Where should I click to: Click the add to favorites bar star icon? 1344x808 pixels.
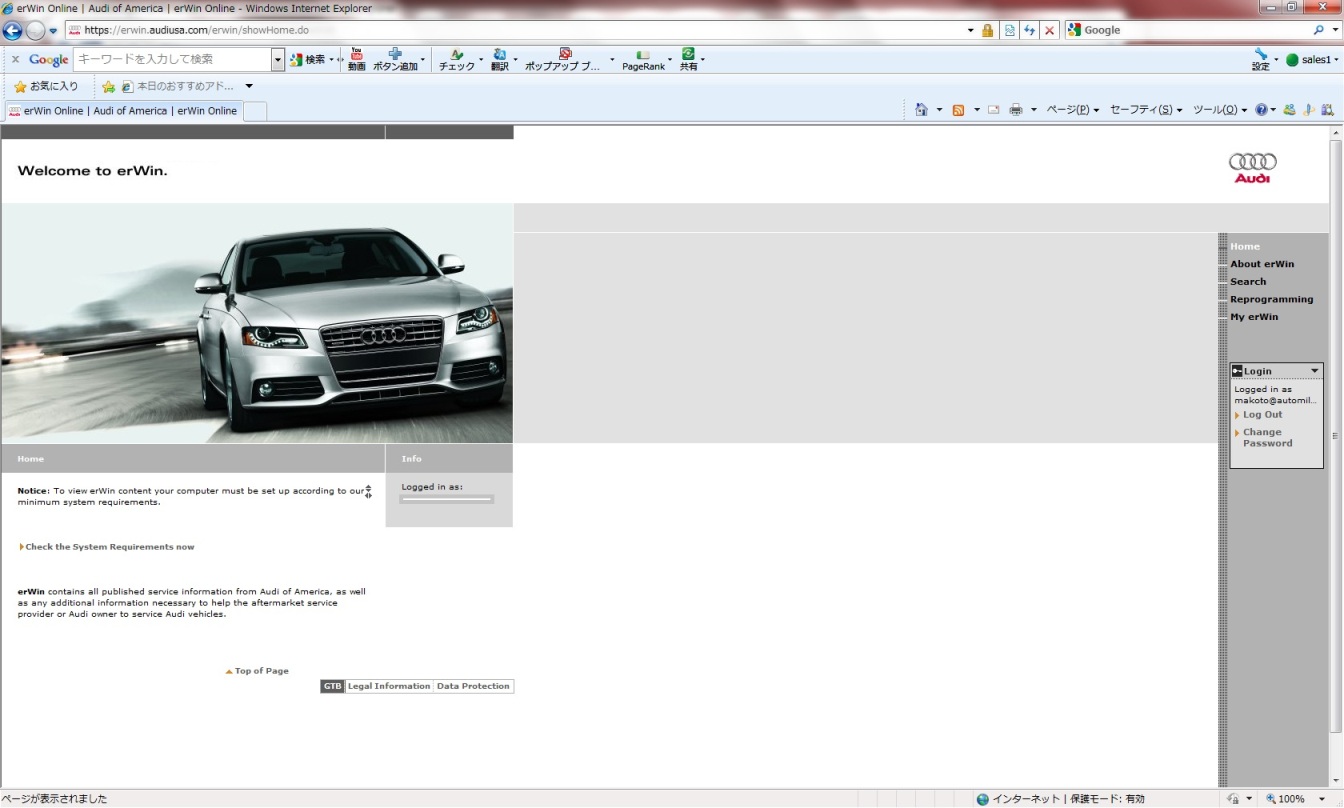pyautogui.click(x=108, y=87)
